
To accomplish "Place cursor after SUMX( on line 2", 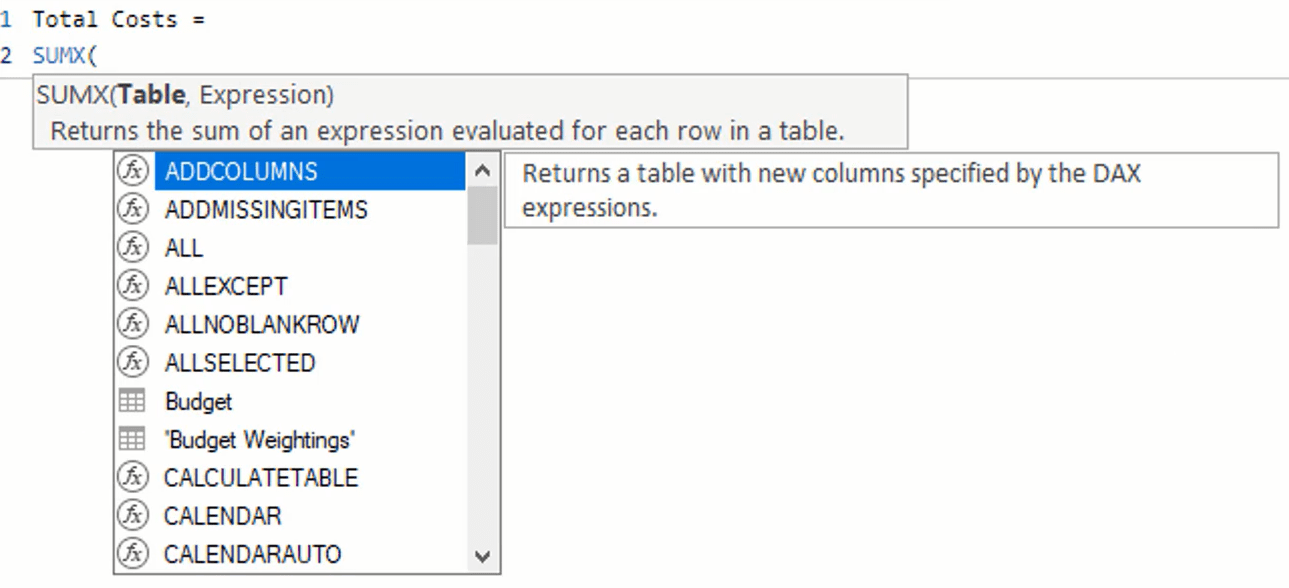I will point(98,55).
